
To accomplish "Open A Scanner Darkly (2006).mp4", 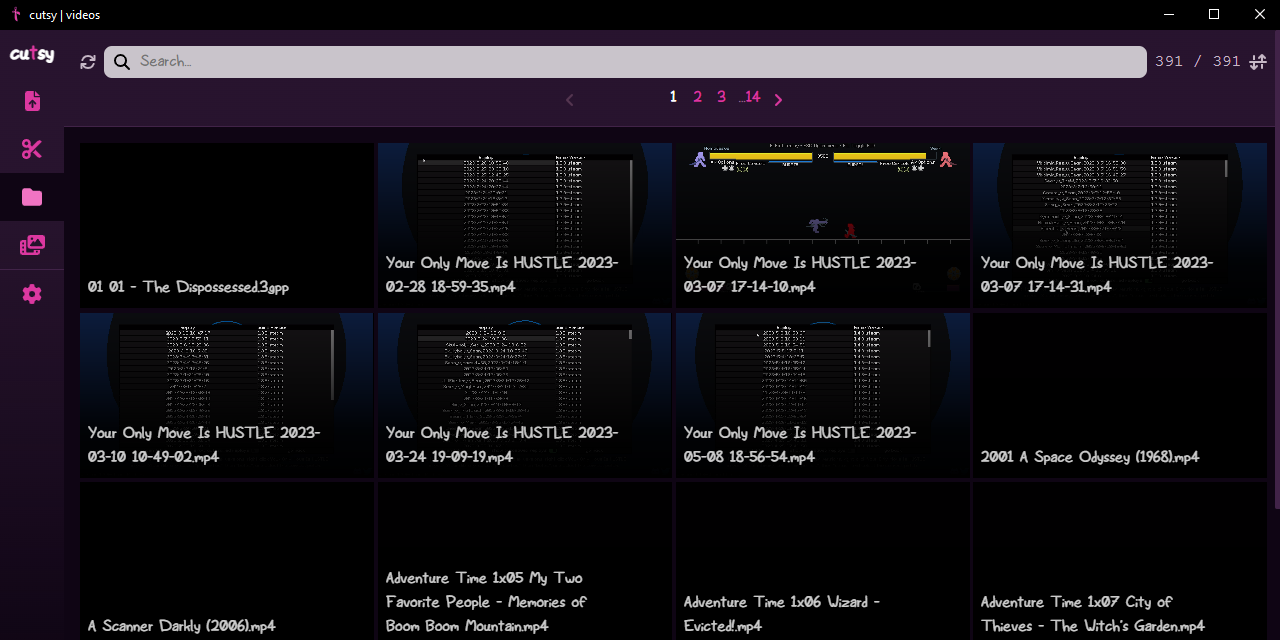I will point(227,560).
